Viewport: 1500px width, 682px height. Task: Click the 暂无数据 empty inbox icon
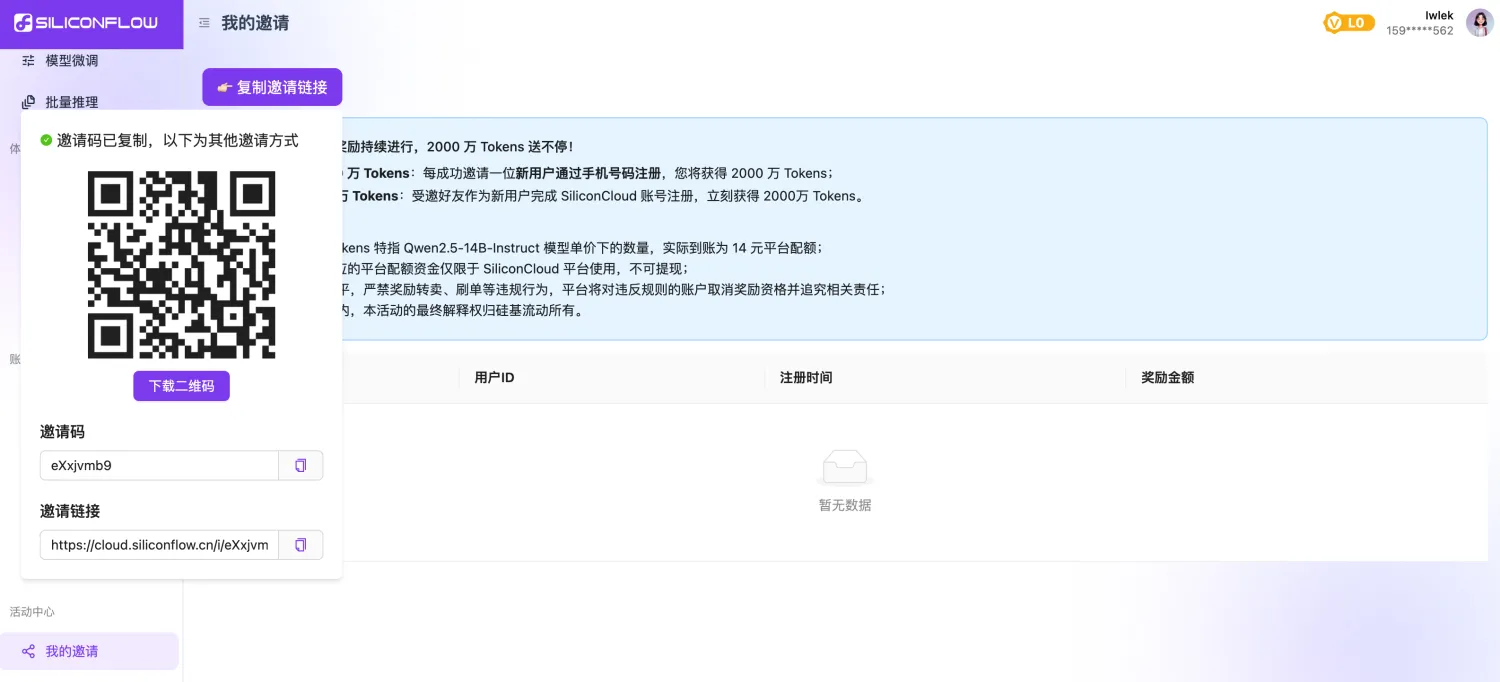coord(845,467)
